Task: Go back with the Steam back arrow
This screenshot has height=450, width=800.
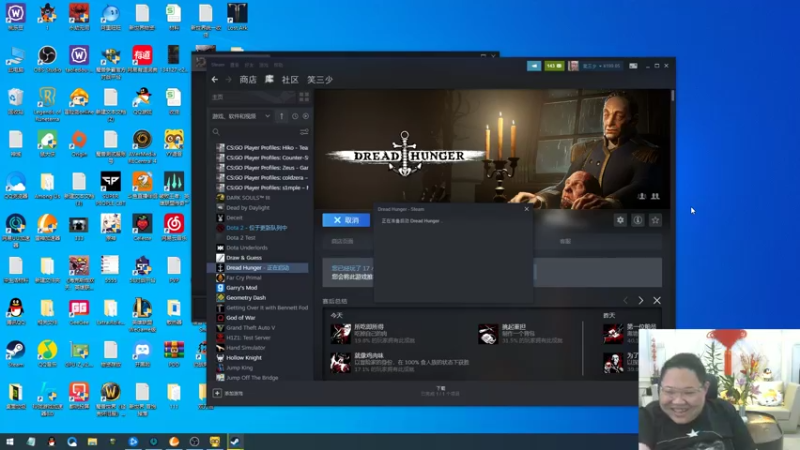Action: click(x=215, y=80)
